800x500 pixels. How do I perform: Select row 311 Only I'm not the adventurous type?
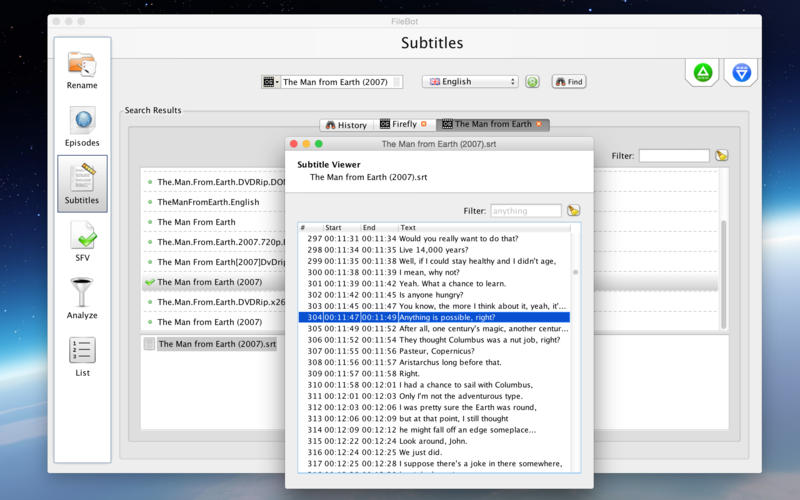(434, 396)
